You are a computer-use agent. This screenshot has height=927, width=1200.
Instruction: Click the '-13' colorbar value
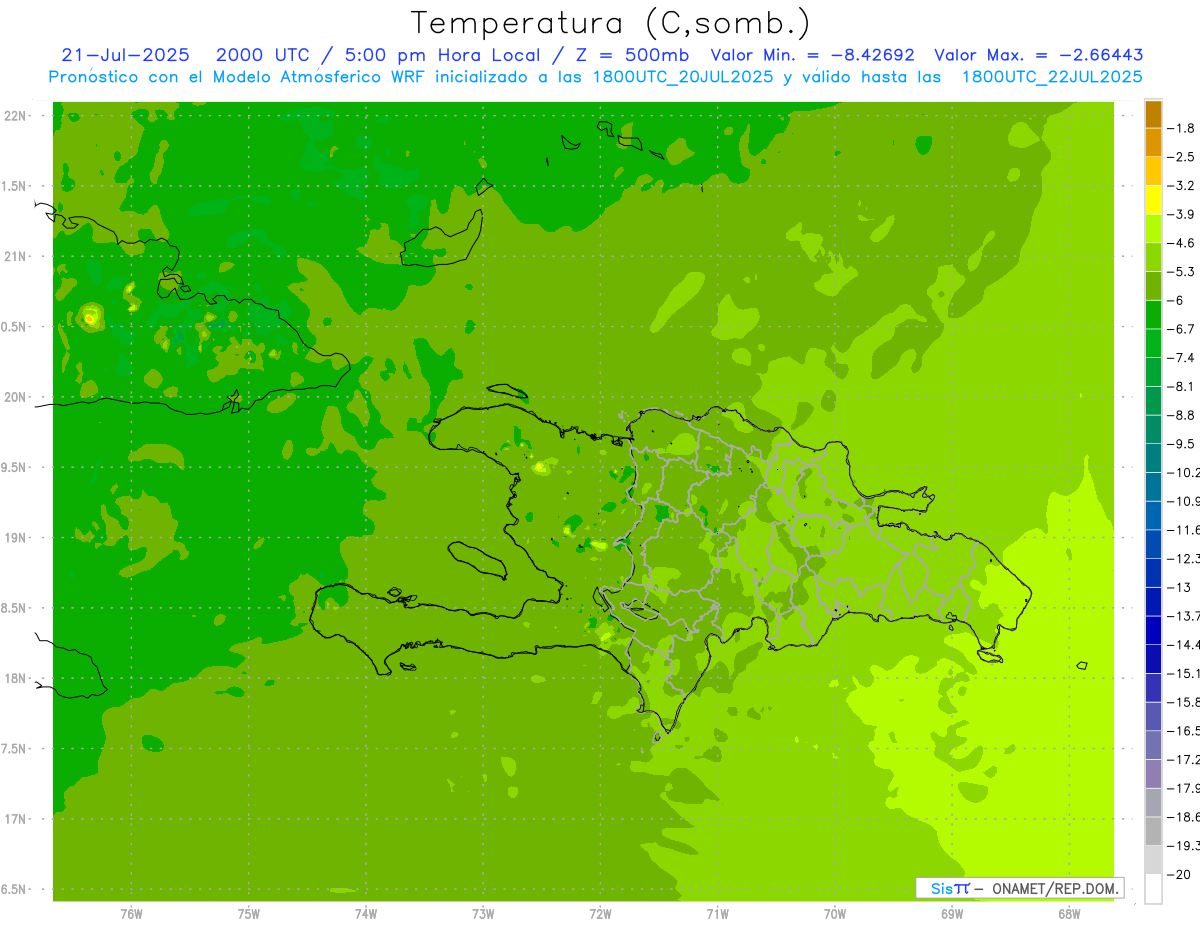point(1177,587)
